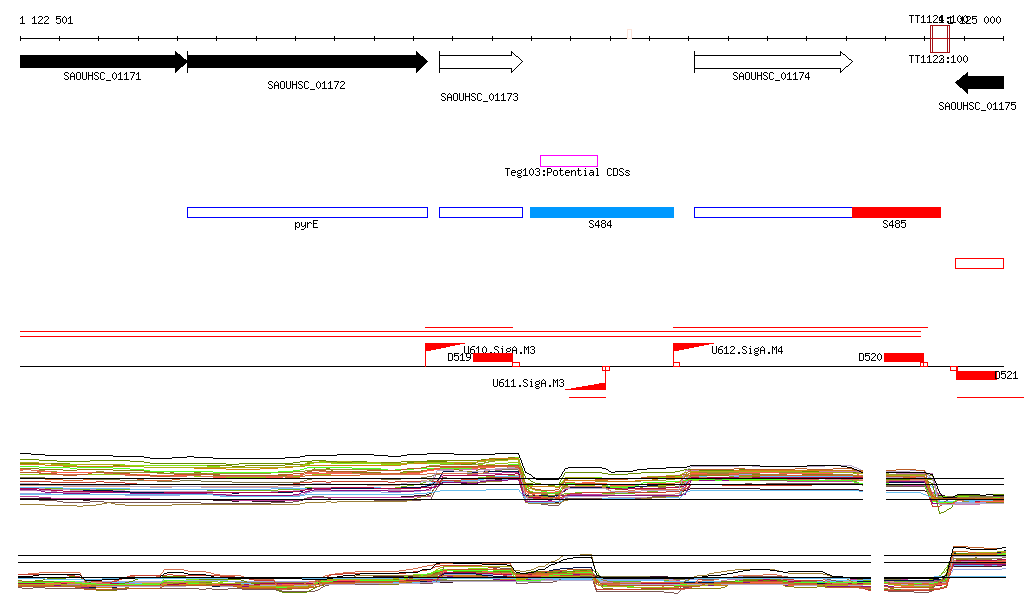The width and height of the screenshot is (1024, 611).
Task: Click the 1 122 501 coordinate label
Action: [x=46, y=20]
